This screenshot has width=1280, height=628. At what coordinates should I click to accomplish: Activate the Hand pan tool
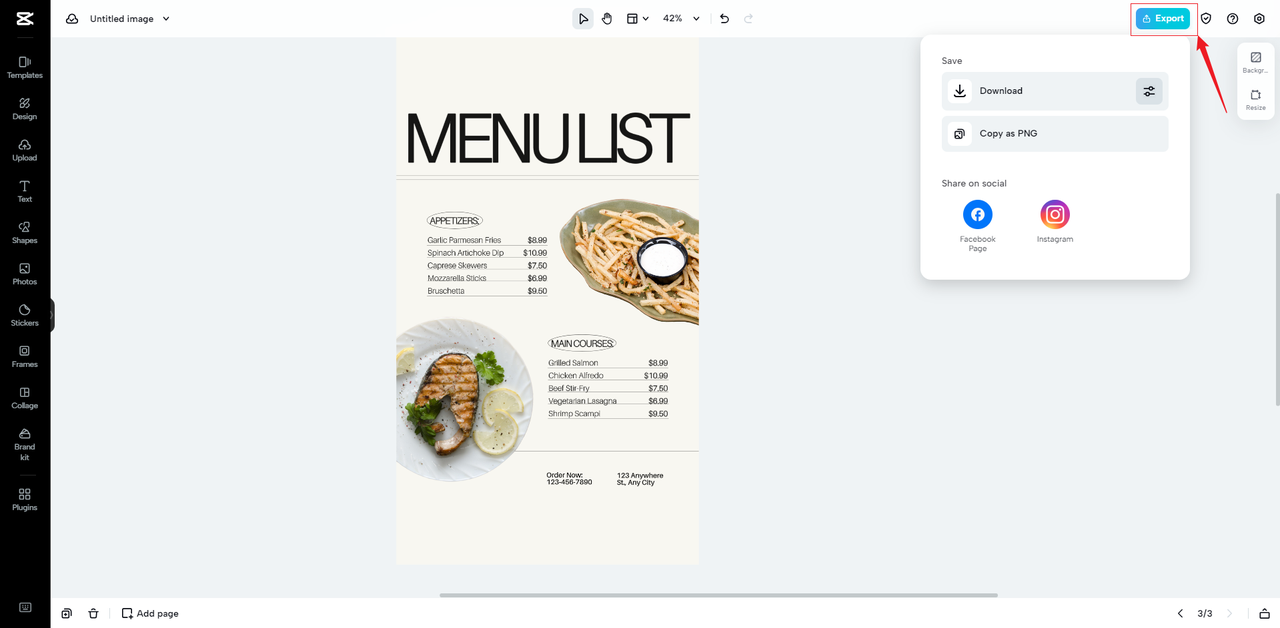click(x=607, y=19)
